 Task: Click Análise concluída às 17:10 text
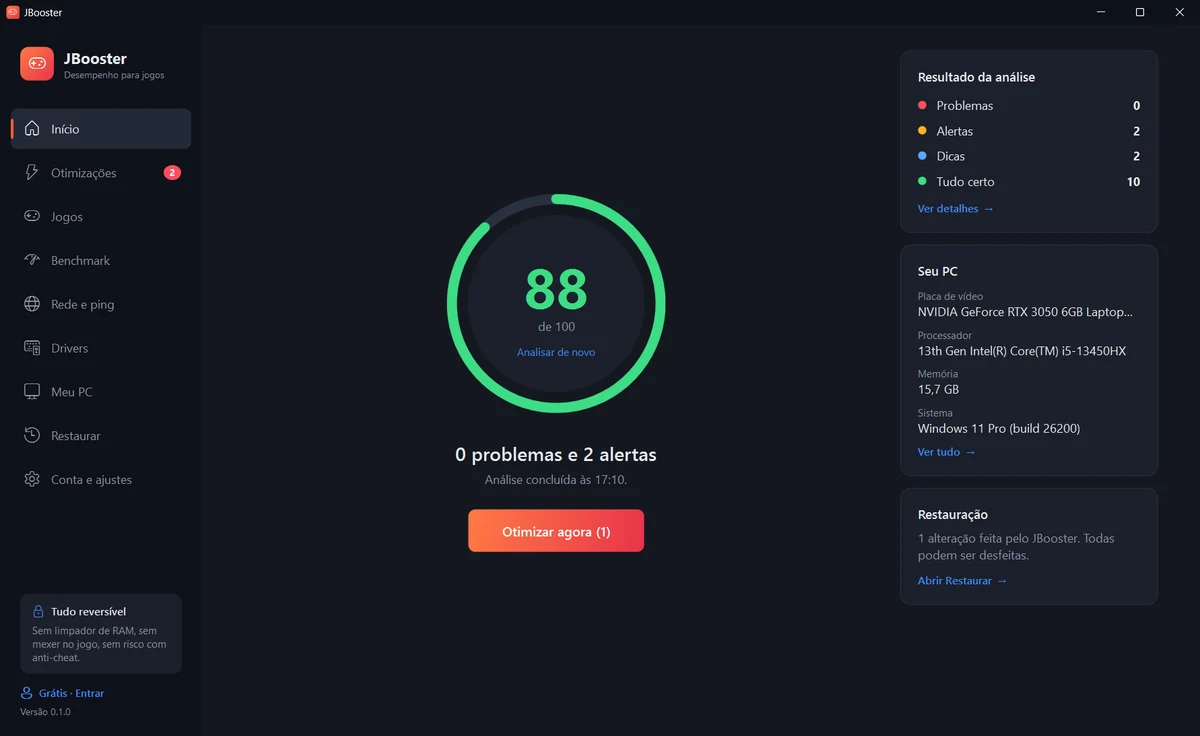(556, 480)
